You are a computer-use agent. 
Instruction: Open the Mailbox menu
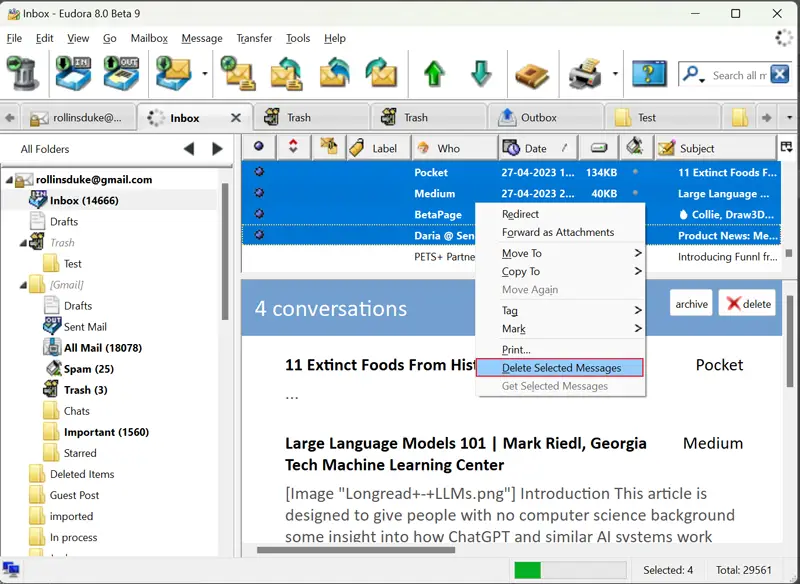149,38
